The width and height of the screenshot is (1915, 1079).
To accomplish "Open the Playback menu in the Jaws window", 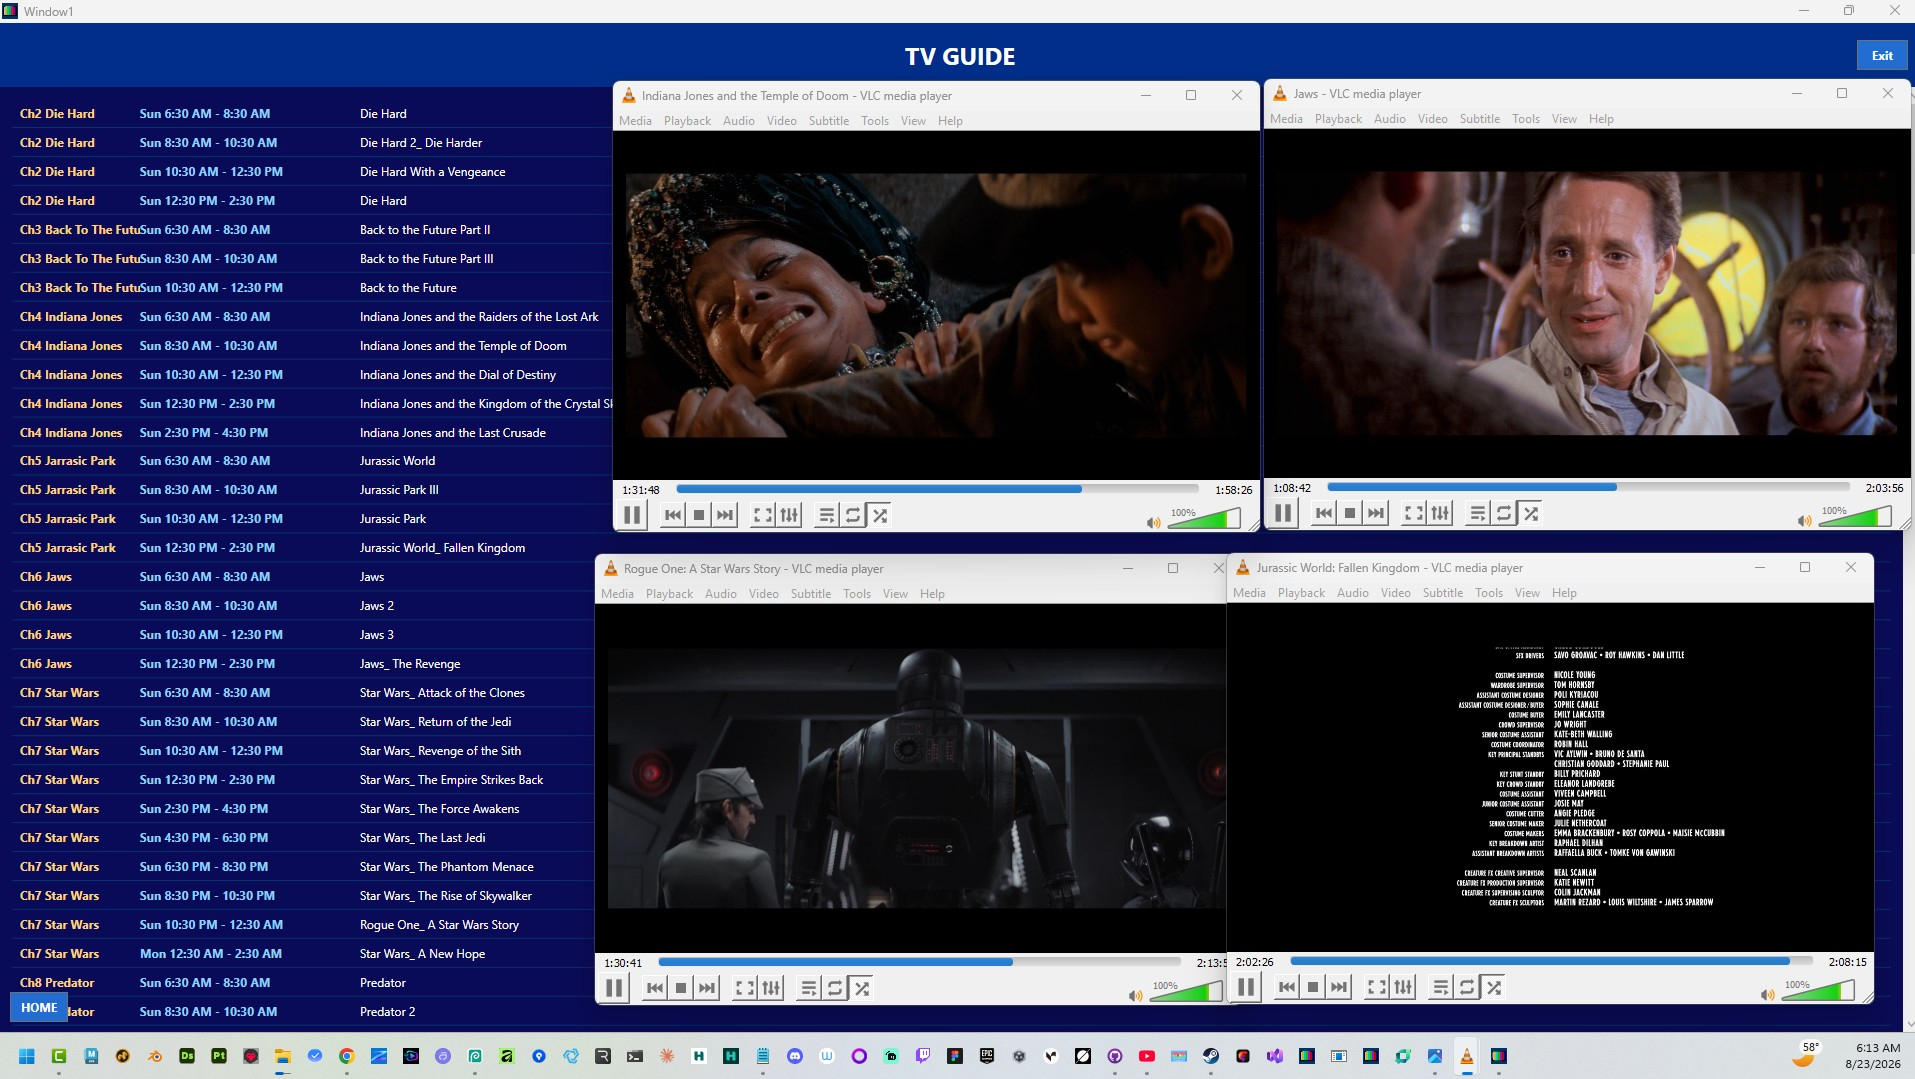I will (x=1338, y=119).
